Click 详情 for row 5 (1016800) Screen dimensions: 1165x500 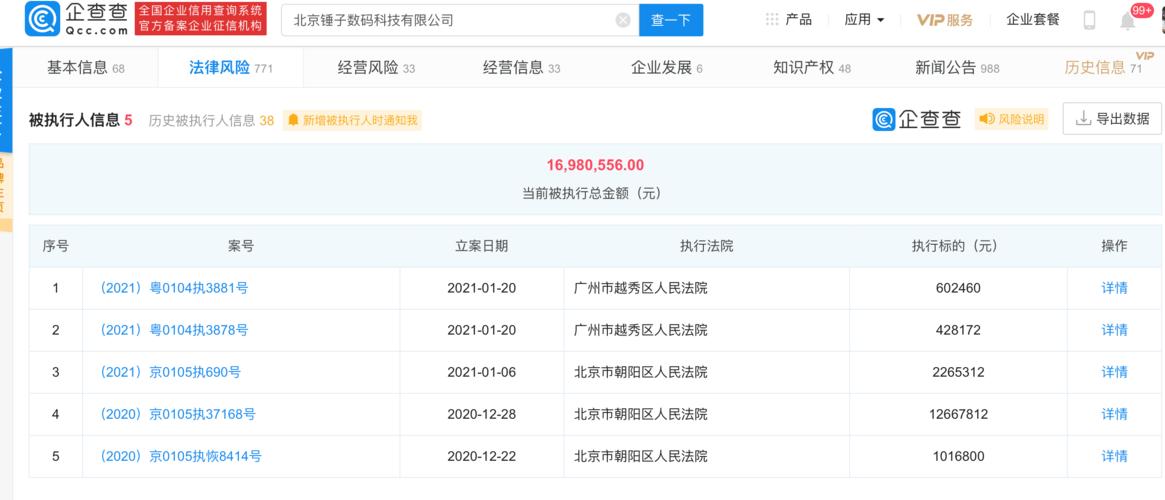[1114, 456]
